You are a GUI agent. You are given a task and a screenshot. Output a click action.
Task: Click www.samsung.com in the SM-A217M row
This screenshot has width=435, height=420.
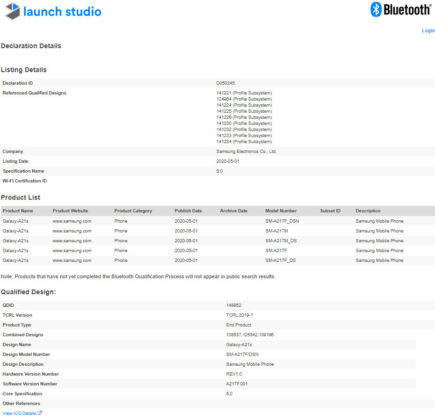[x=72, y=231]
